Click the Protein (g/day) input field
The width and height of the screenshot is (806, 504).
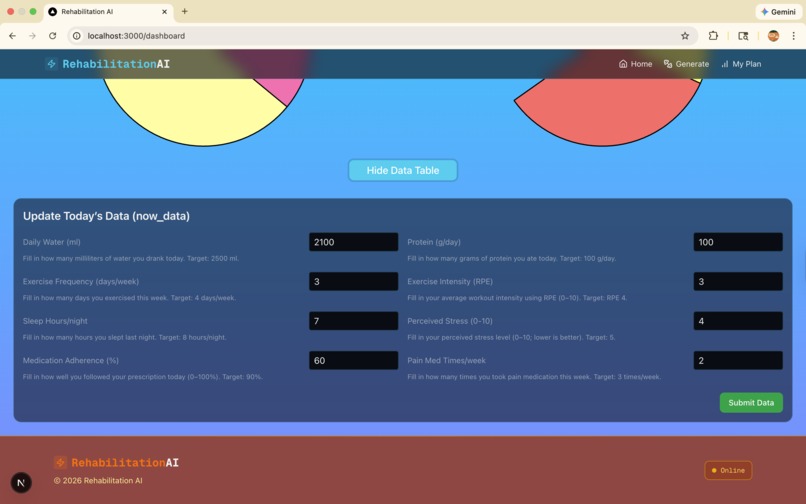(x=738, y=242)
